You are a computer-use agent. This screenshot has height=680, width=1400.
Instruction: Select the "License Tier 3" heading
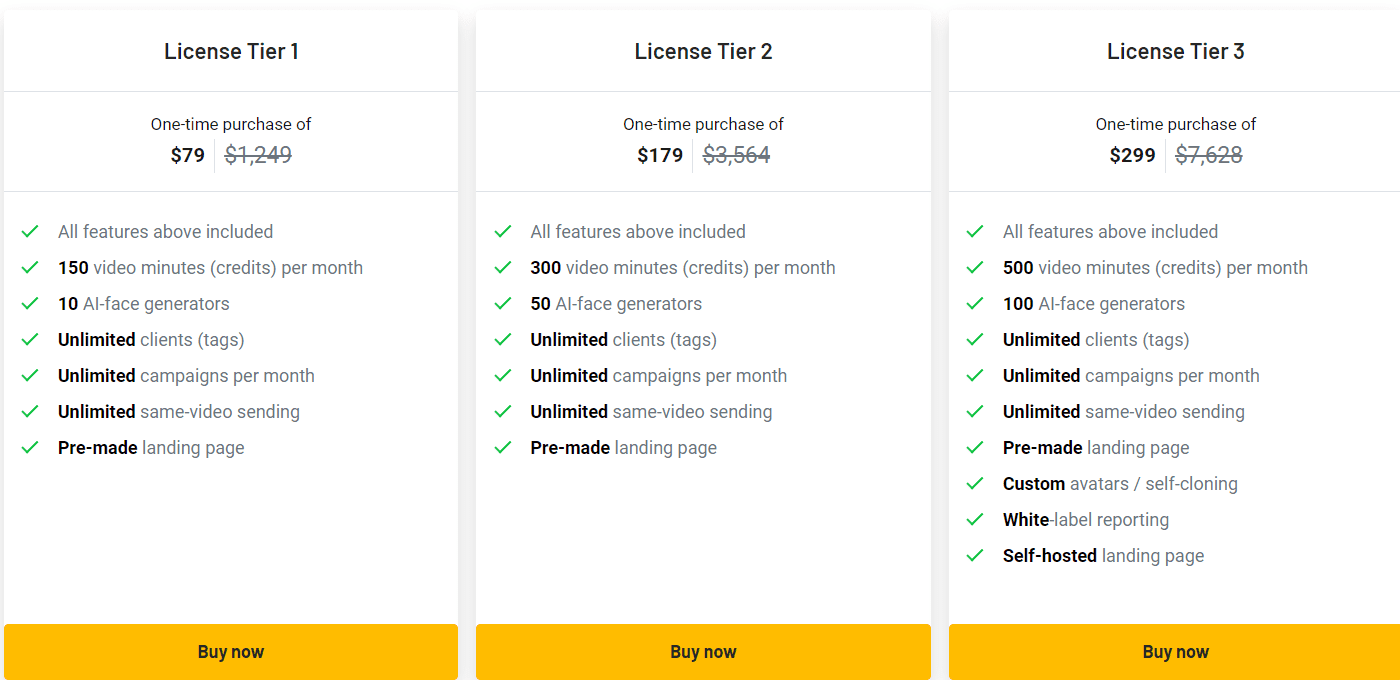click(x=1176, y=51)
